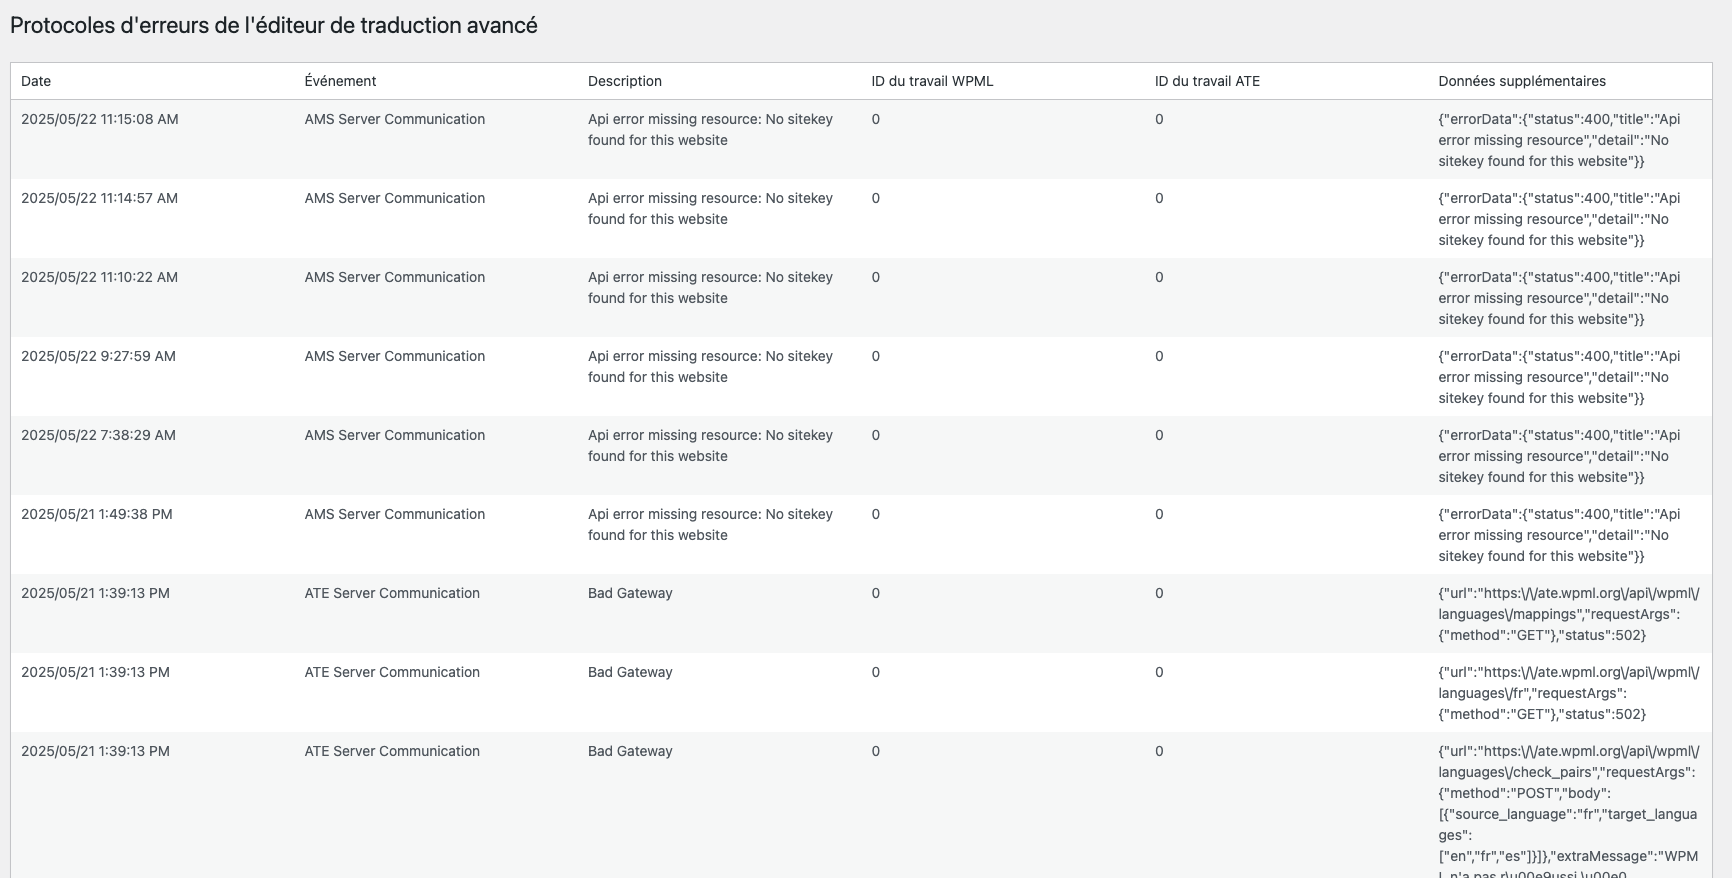Click the check_pairs POST request data
The height and width of the screenshot is (878, 1732).
1568,810
